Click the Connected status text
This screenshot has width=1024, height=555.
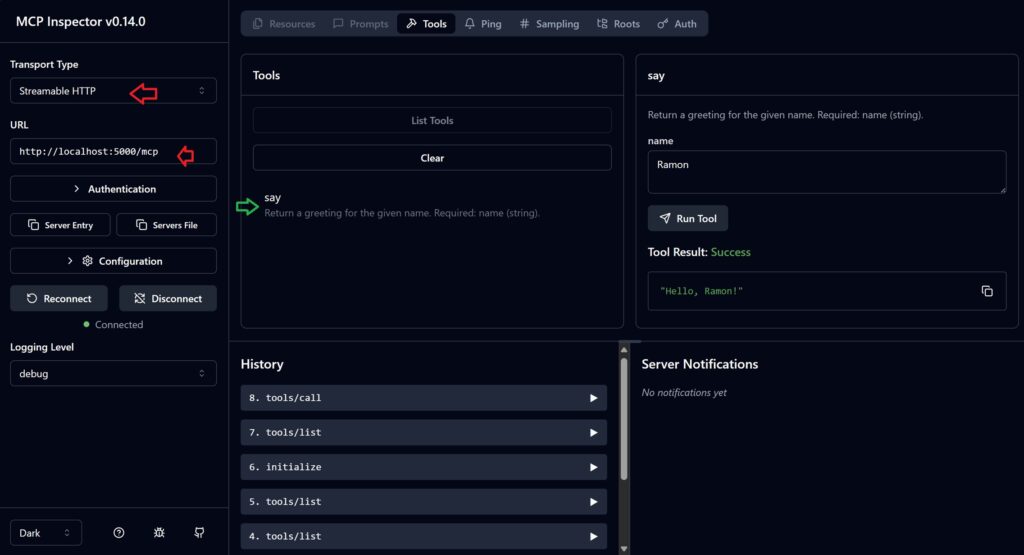pos(119,325)
